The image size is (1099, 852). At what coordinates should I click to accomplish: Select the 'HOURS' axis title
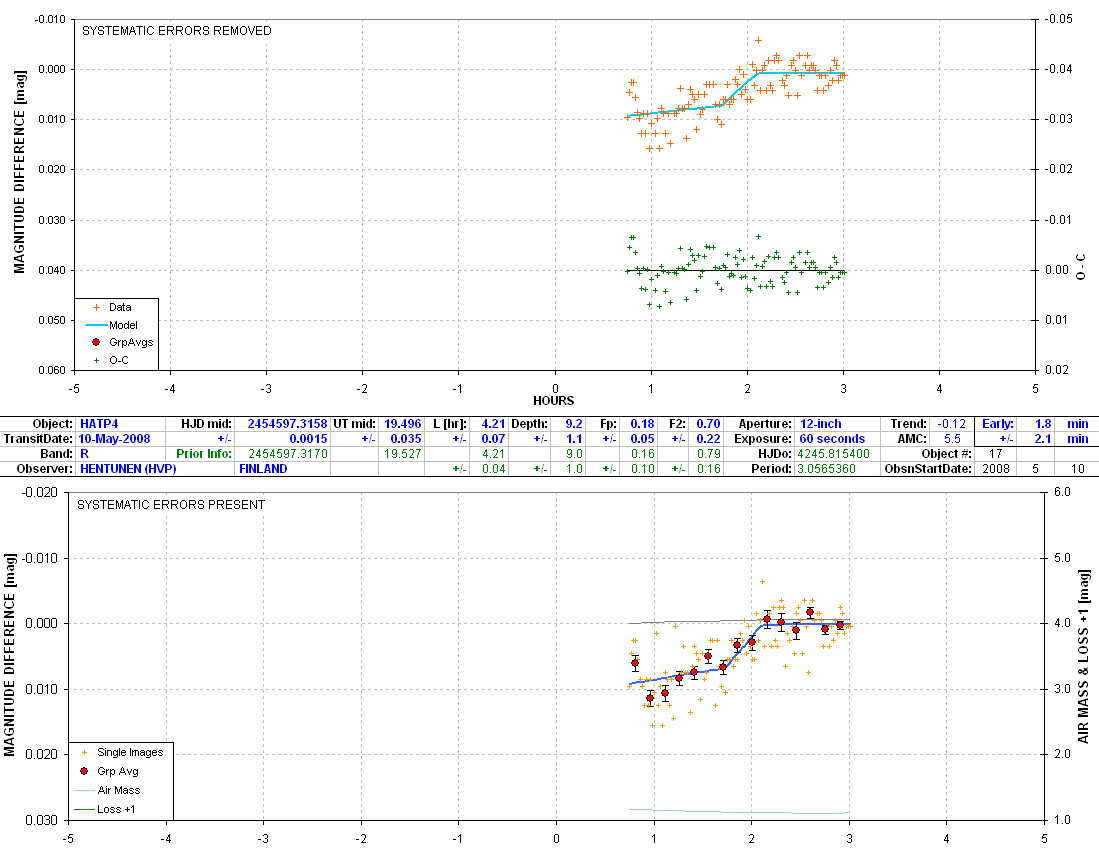[554, 401]
